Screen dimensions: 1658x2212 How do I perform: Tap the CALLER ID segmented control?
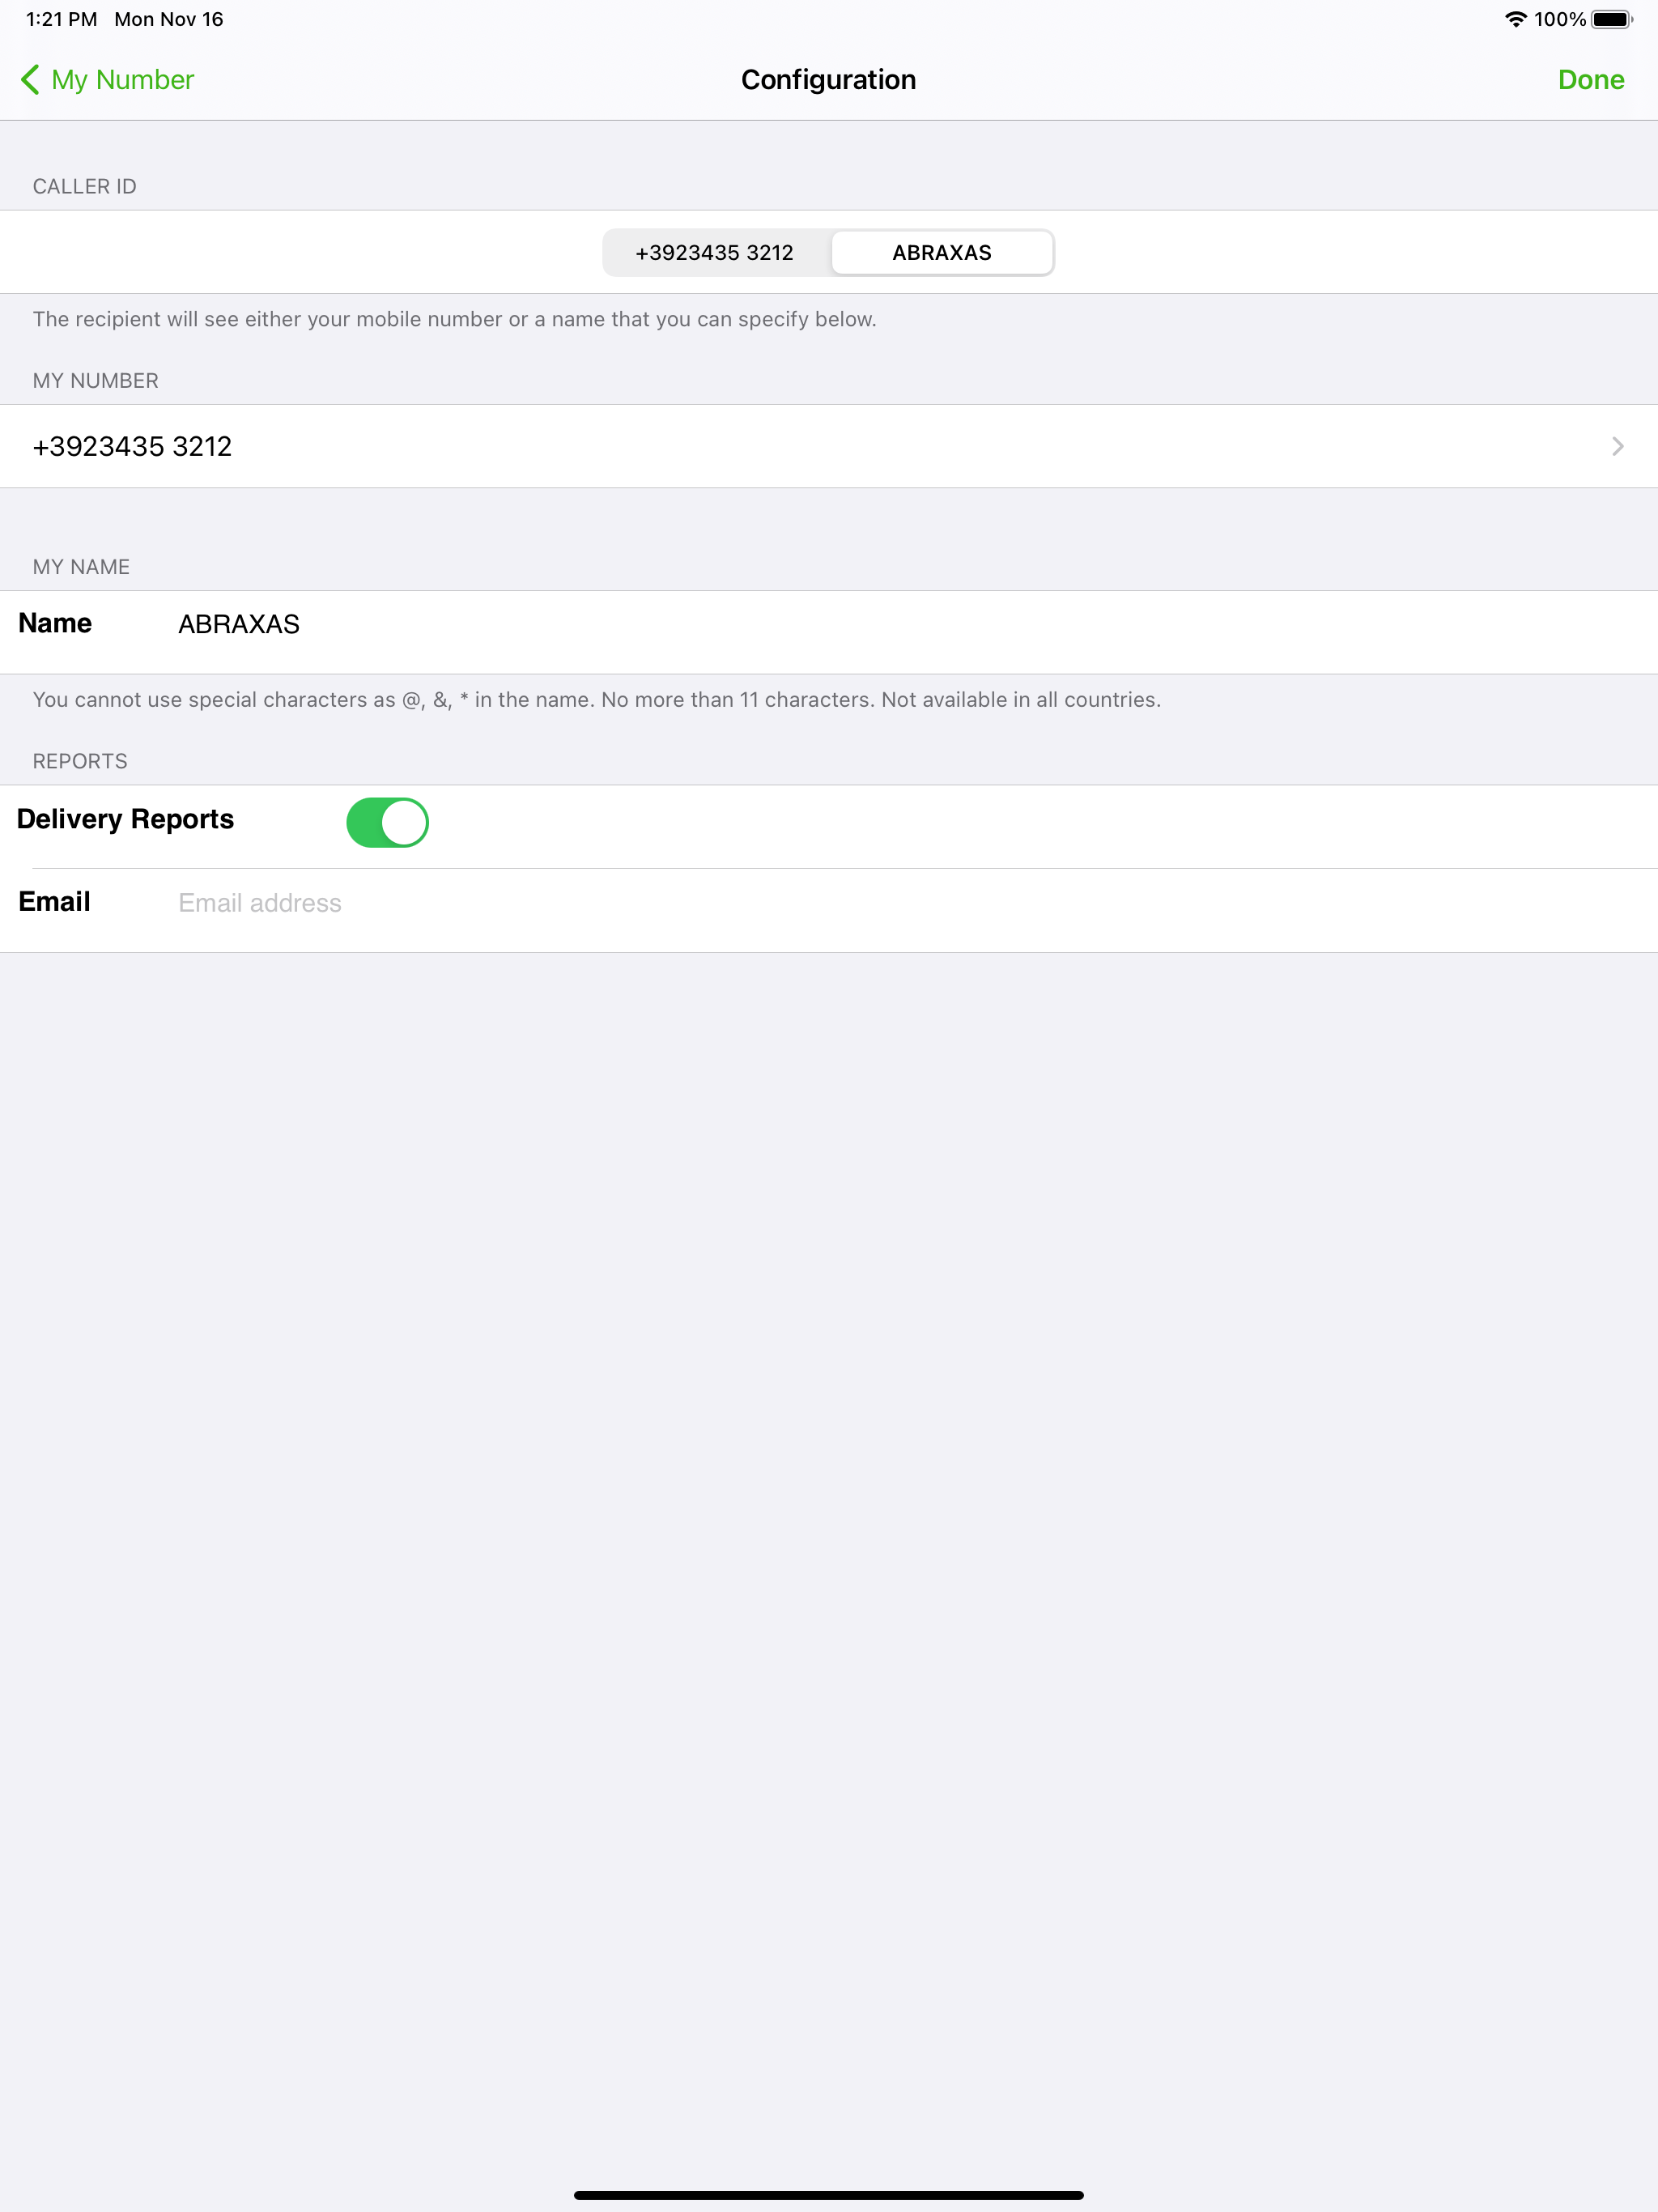coord(828,252)
